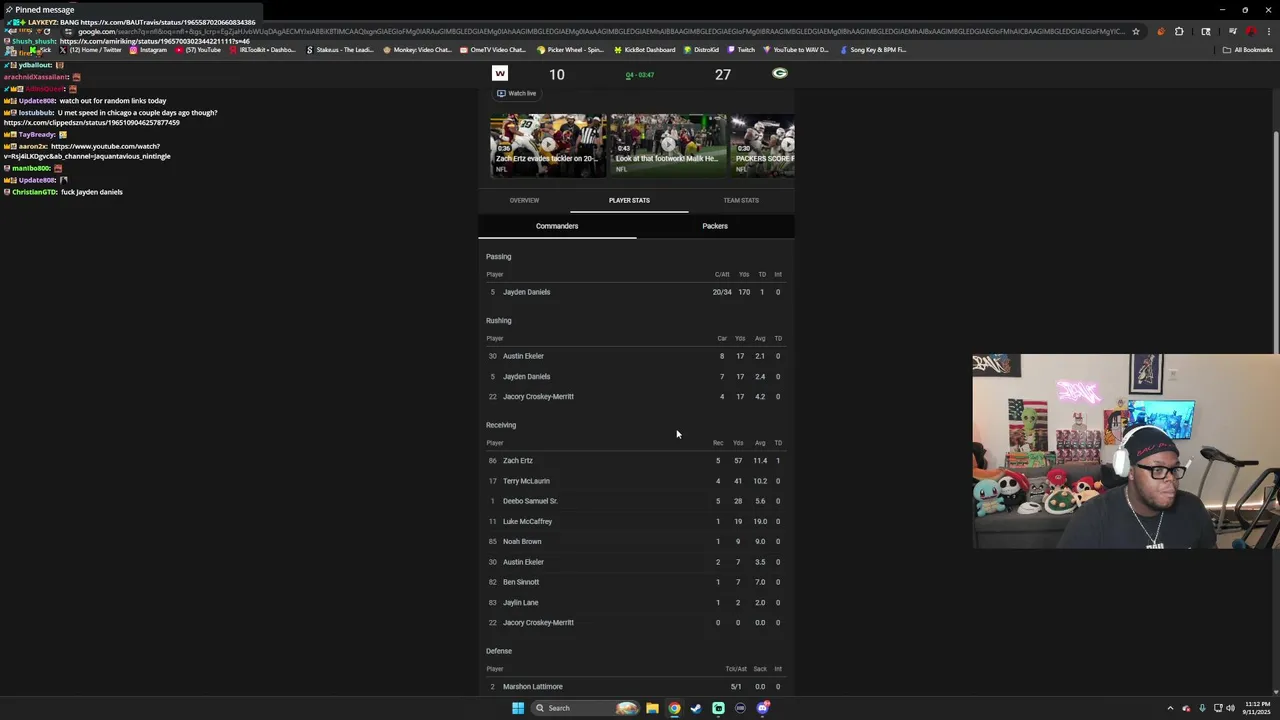
Task: Open Steam from the taskbar
Action: (696, 708)
